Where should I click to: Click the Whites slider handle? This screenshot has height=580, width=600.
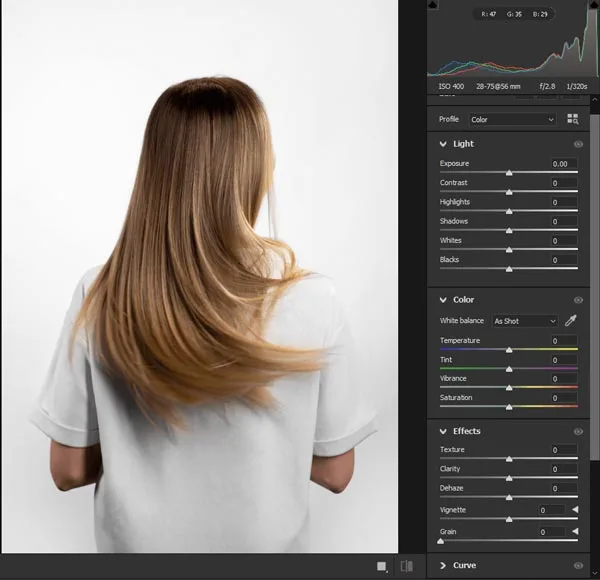[x=509, y=250]
